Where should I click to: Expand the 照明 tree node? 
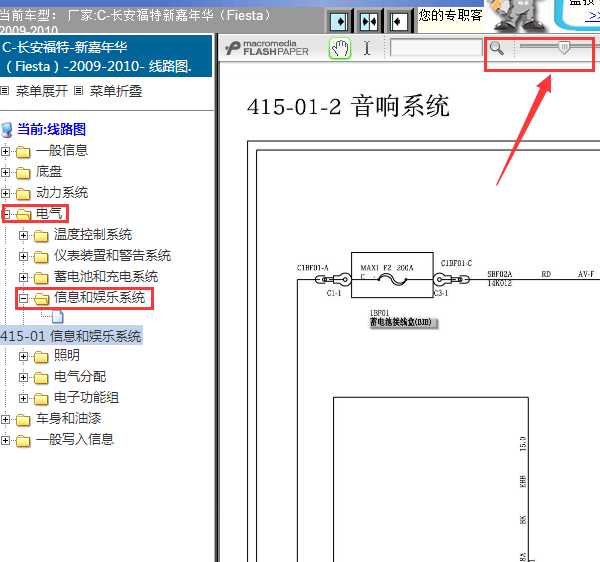pyautogui.click(x=23, y=357)
